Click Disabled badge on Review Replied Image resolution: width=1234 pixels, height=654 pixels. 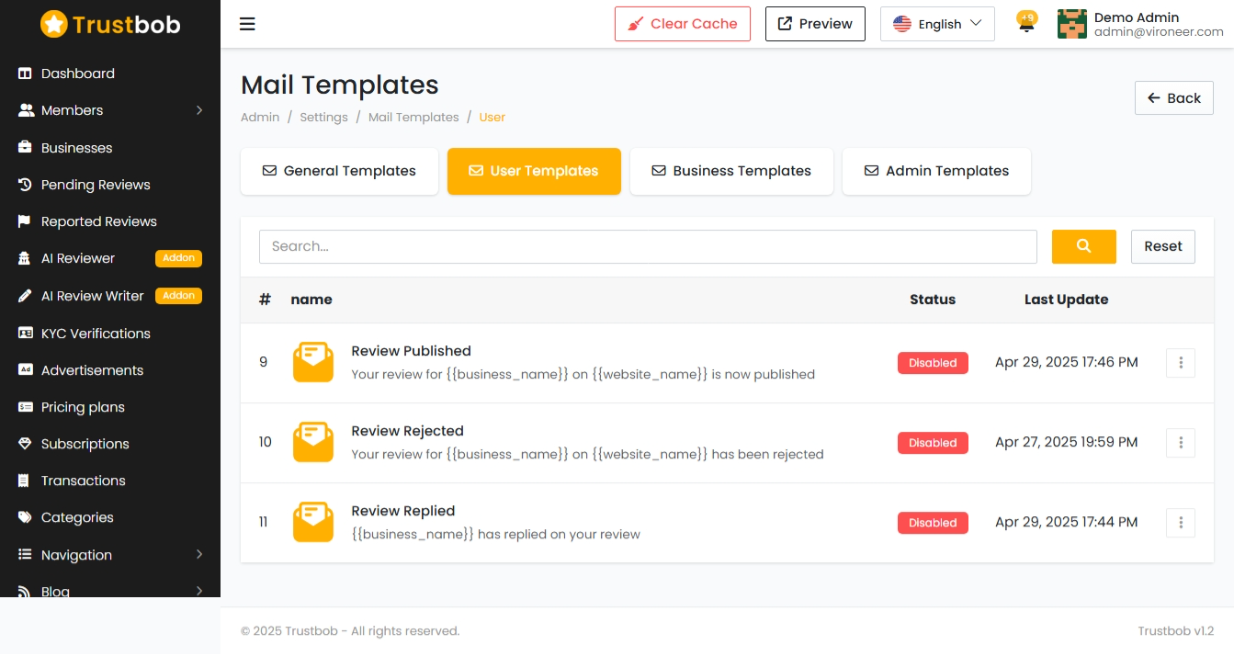click(933, 523)
